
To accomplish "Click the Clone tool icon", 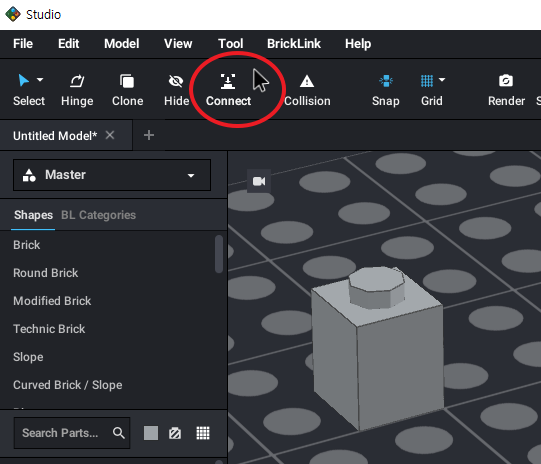I will click(127, 81).
